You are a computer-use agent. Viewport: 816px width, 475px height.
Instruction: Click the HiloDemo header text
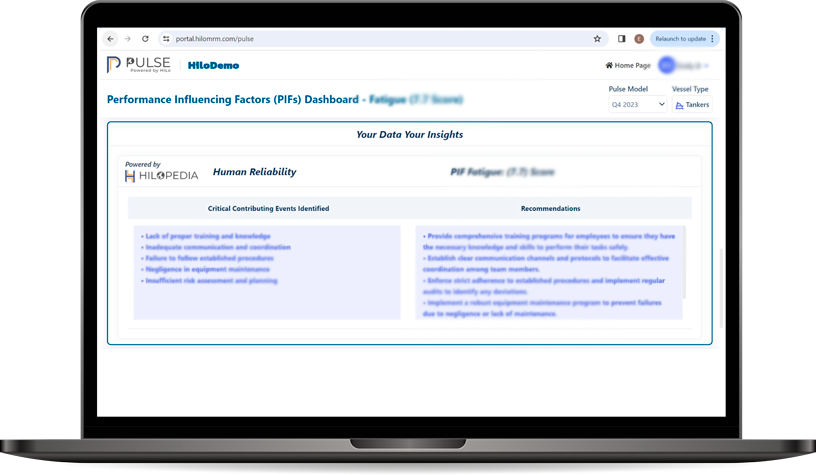point(213,65)
